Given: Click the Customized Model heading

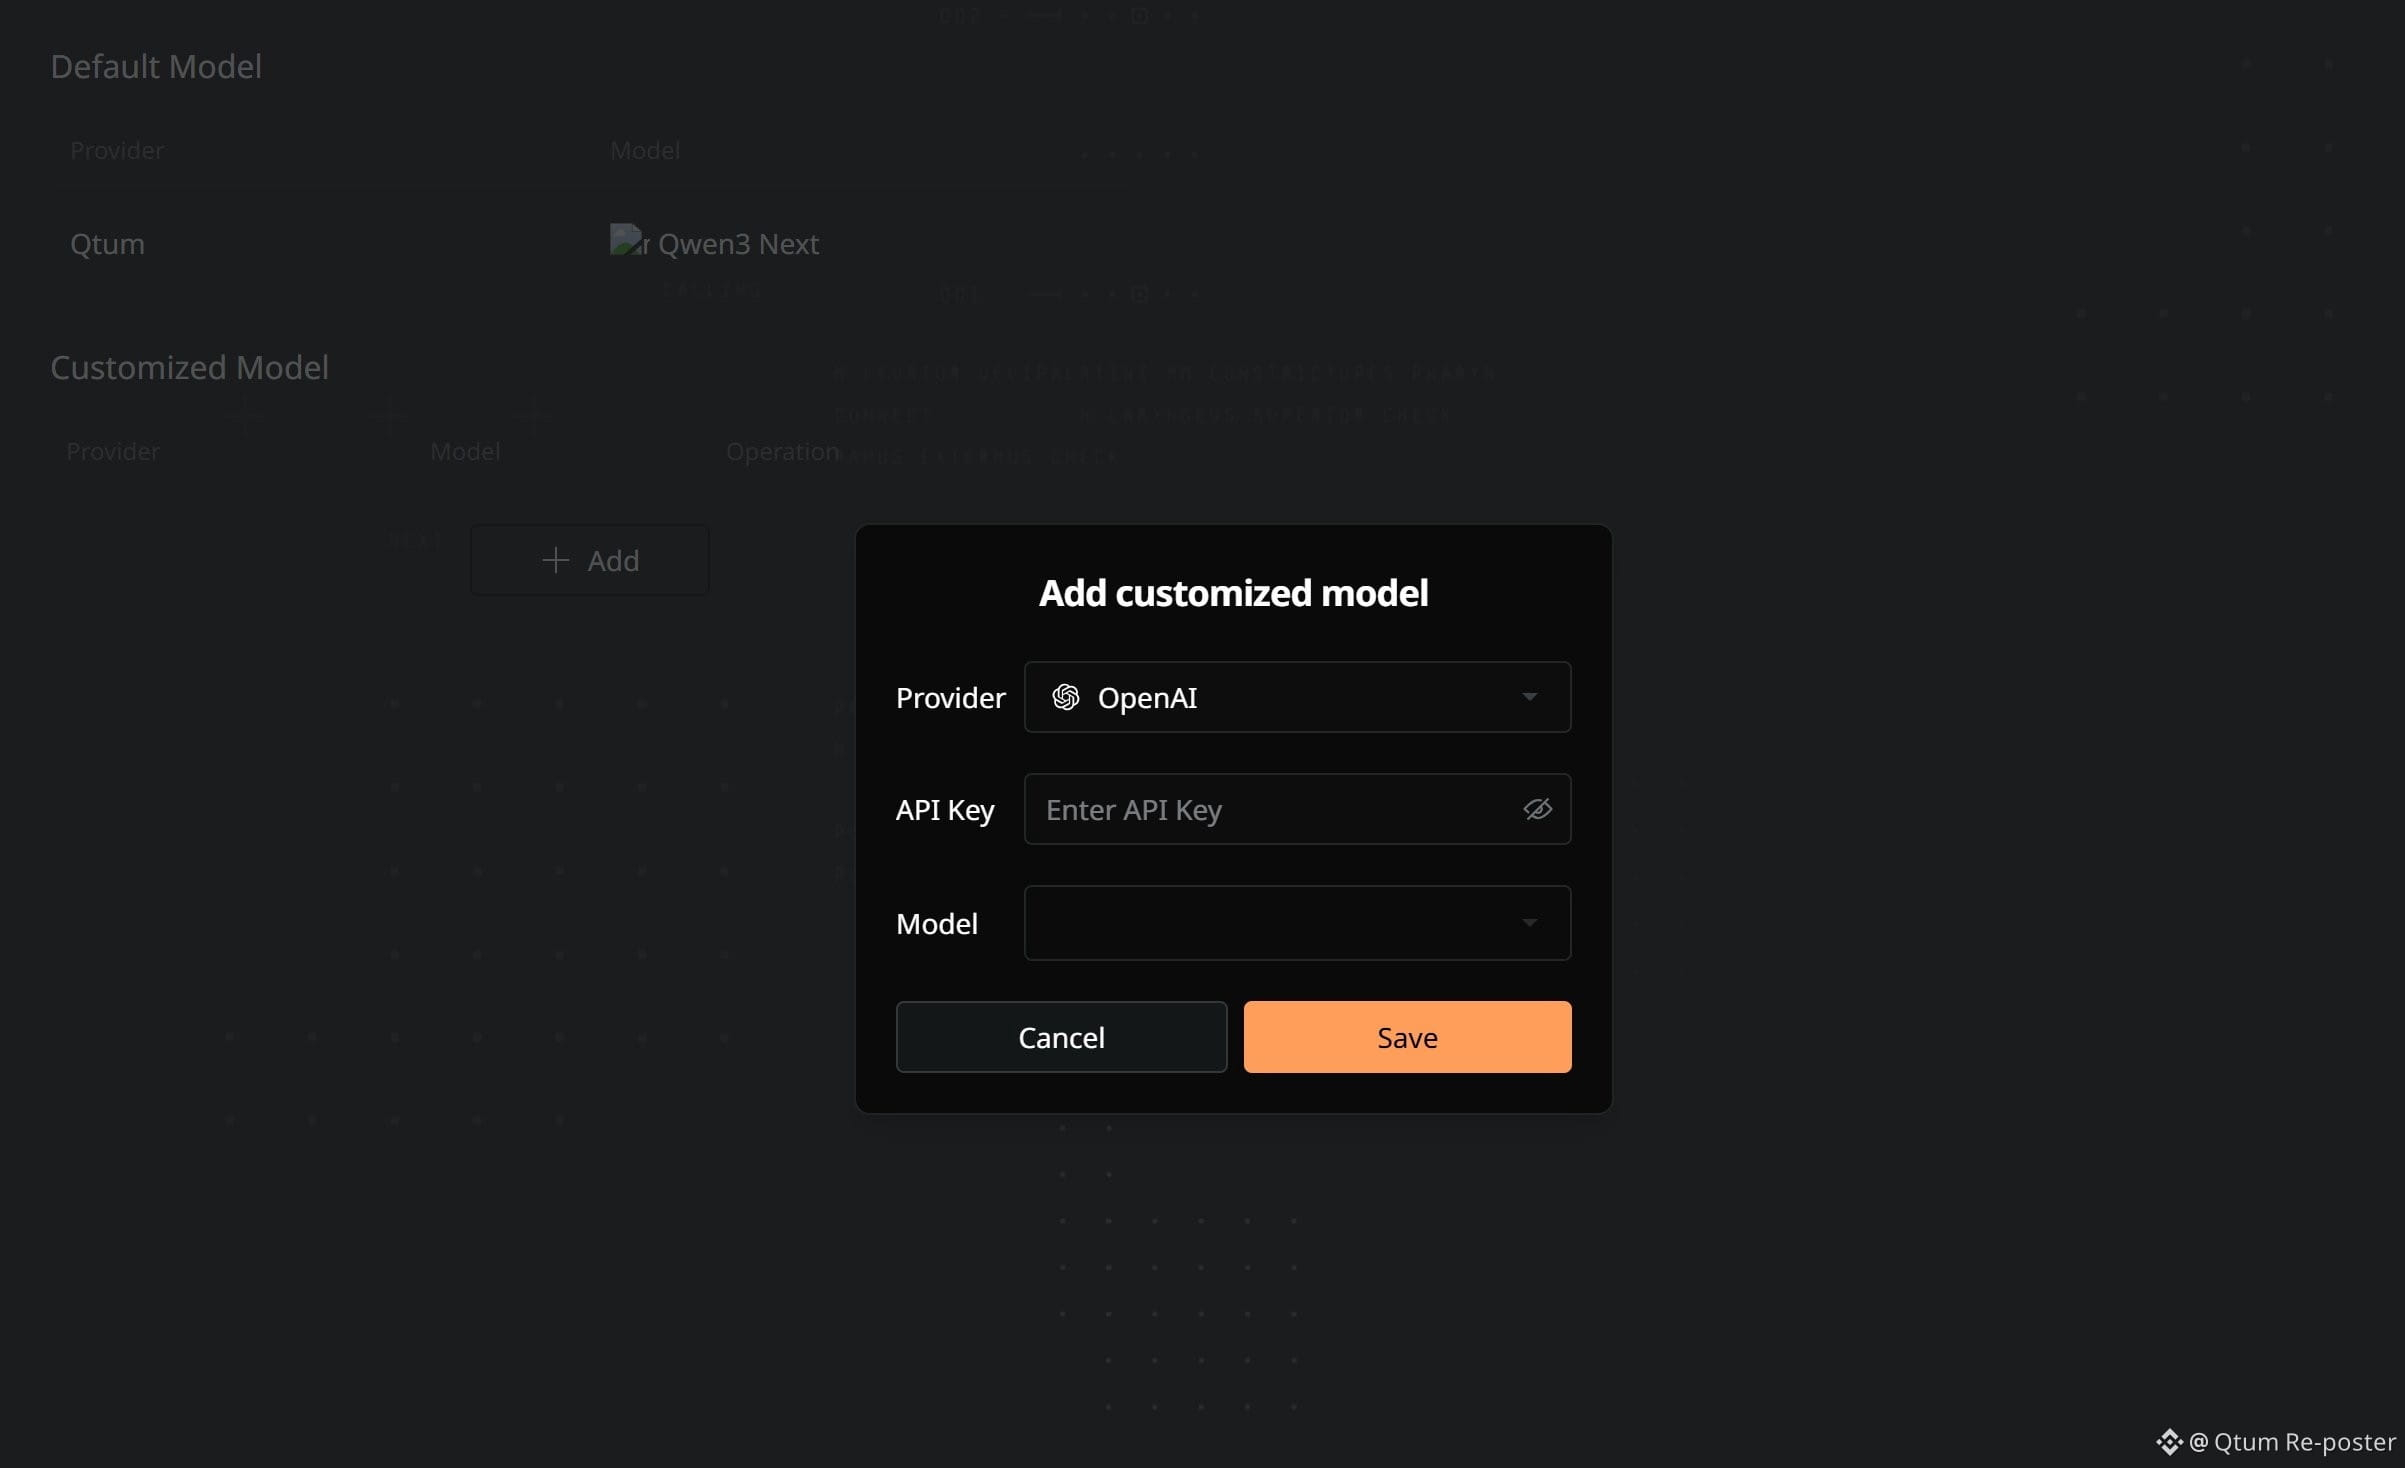Looking at the screenshot, I should tap(189, 367).
